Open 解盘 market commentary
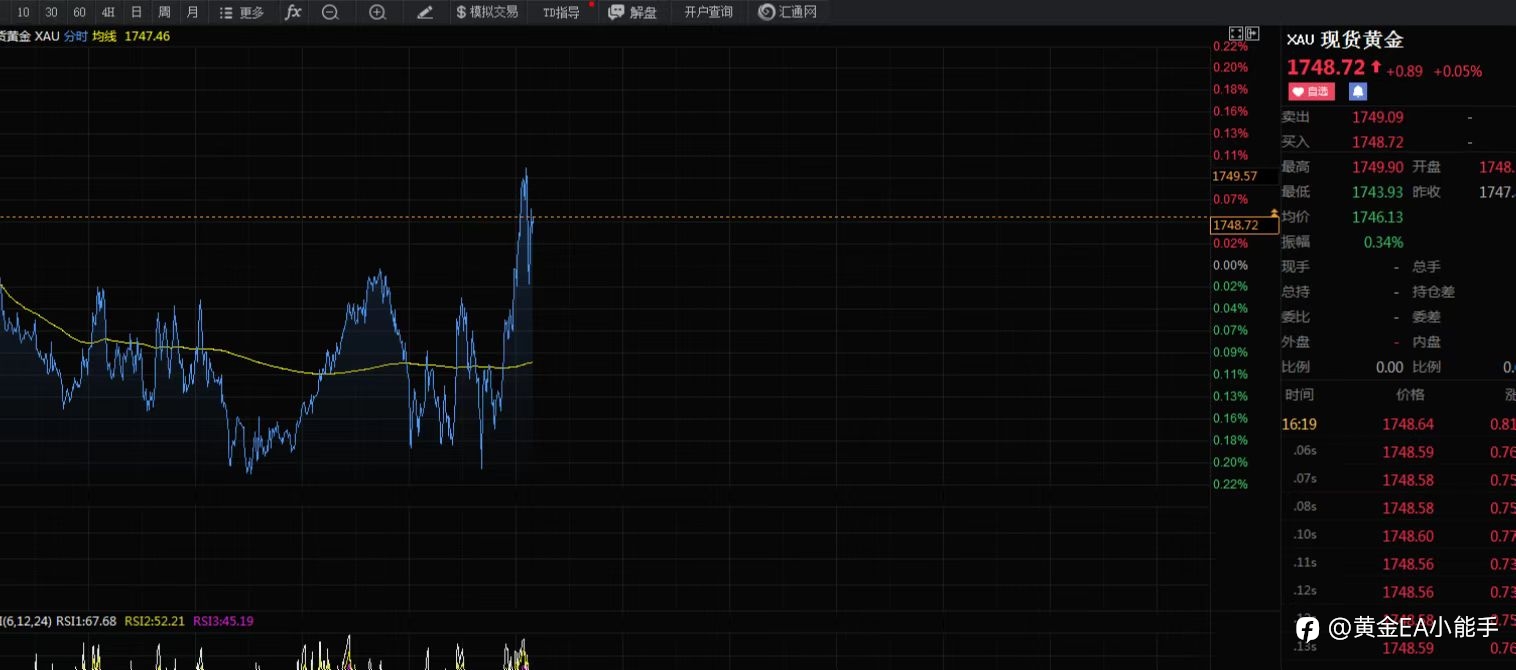Viewport: 1516px width, 670px height. click(x=633, y=12)
